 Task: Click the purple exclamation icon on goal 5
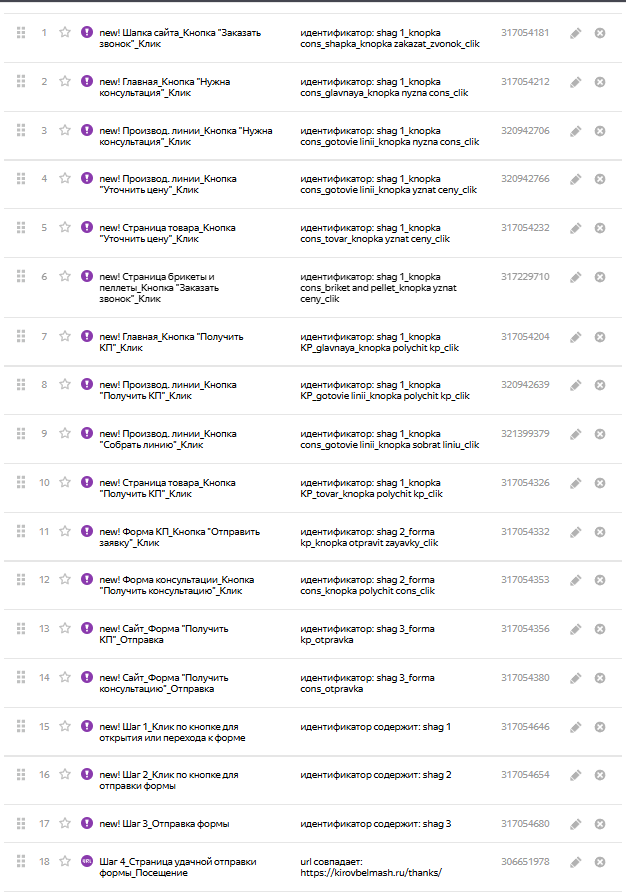click(x=87, y=227)
